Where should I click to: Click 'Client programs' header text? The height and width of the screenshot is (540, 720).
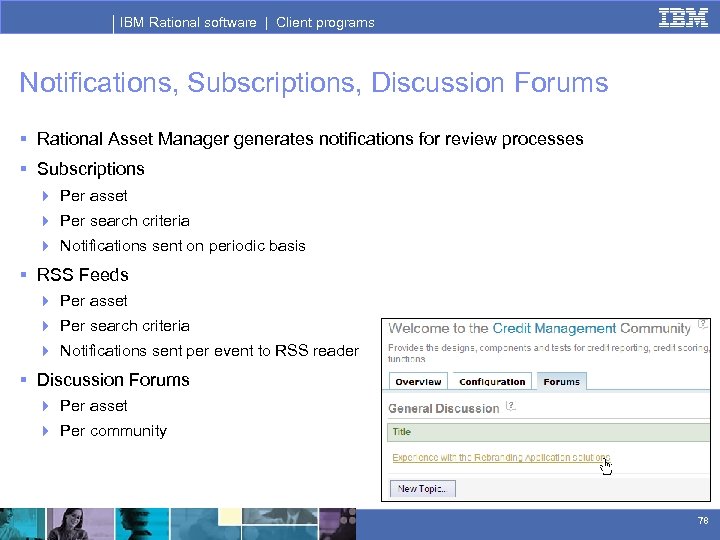pyautogui.click(x=325, y=22)
